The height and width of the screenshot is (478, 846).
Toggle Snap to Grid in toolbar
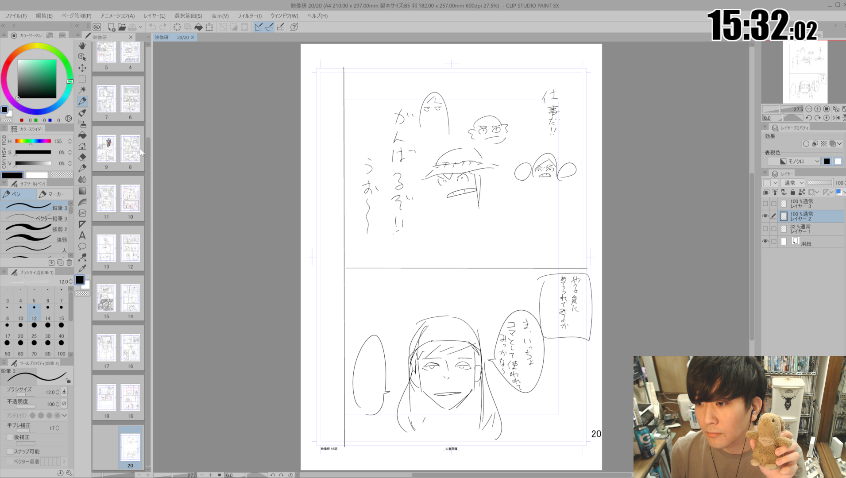279,26
